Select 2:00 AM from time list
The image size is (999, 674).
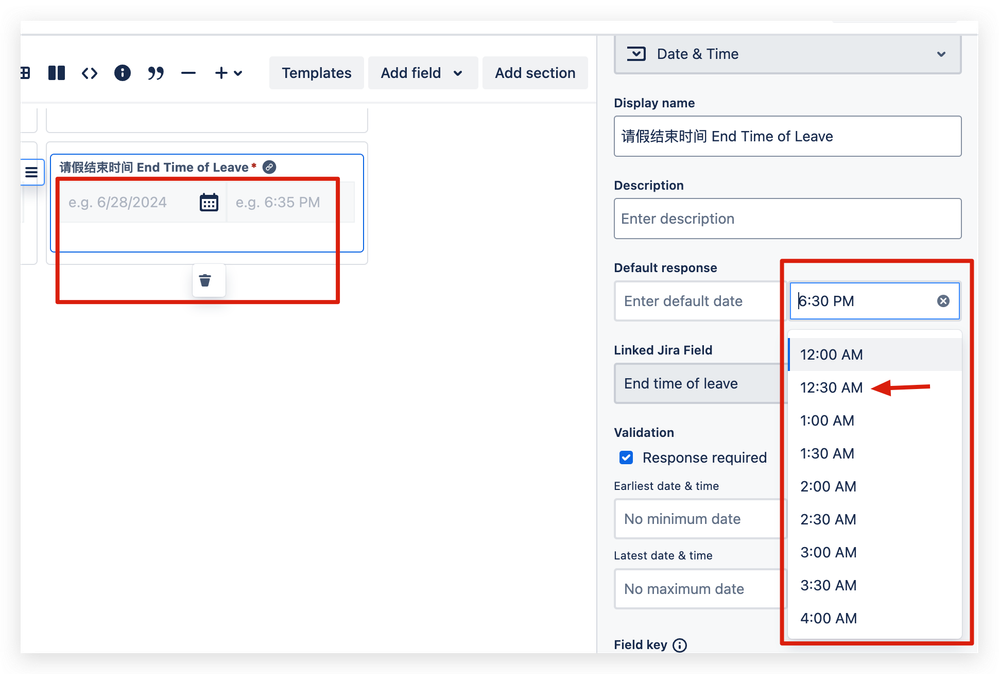(x=875, y=487)
